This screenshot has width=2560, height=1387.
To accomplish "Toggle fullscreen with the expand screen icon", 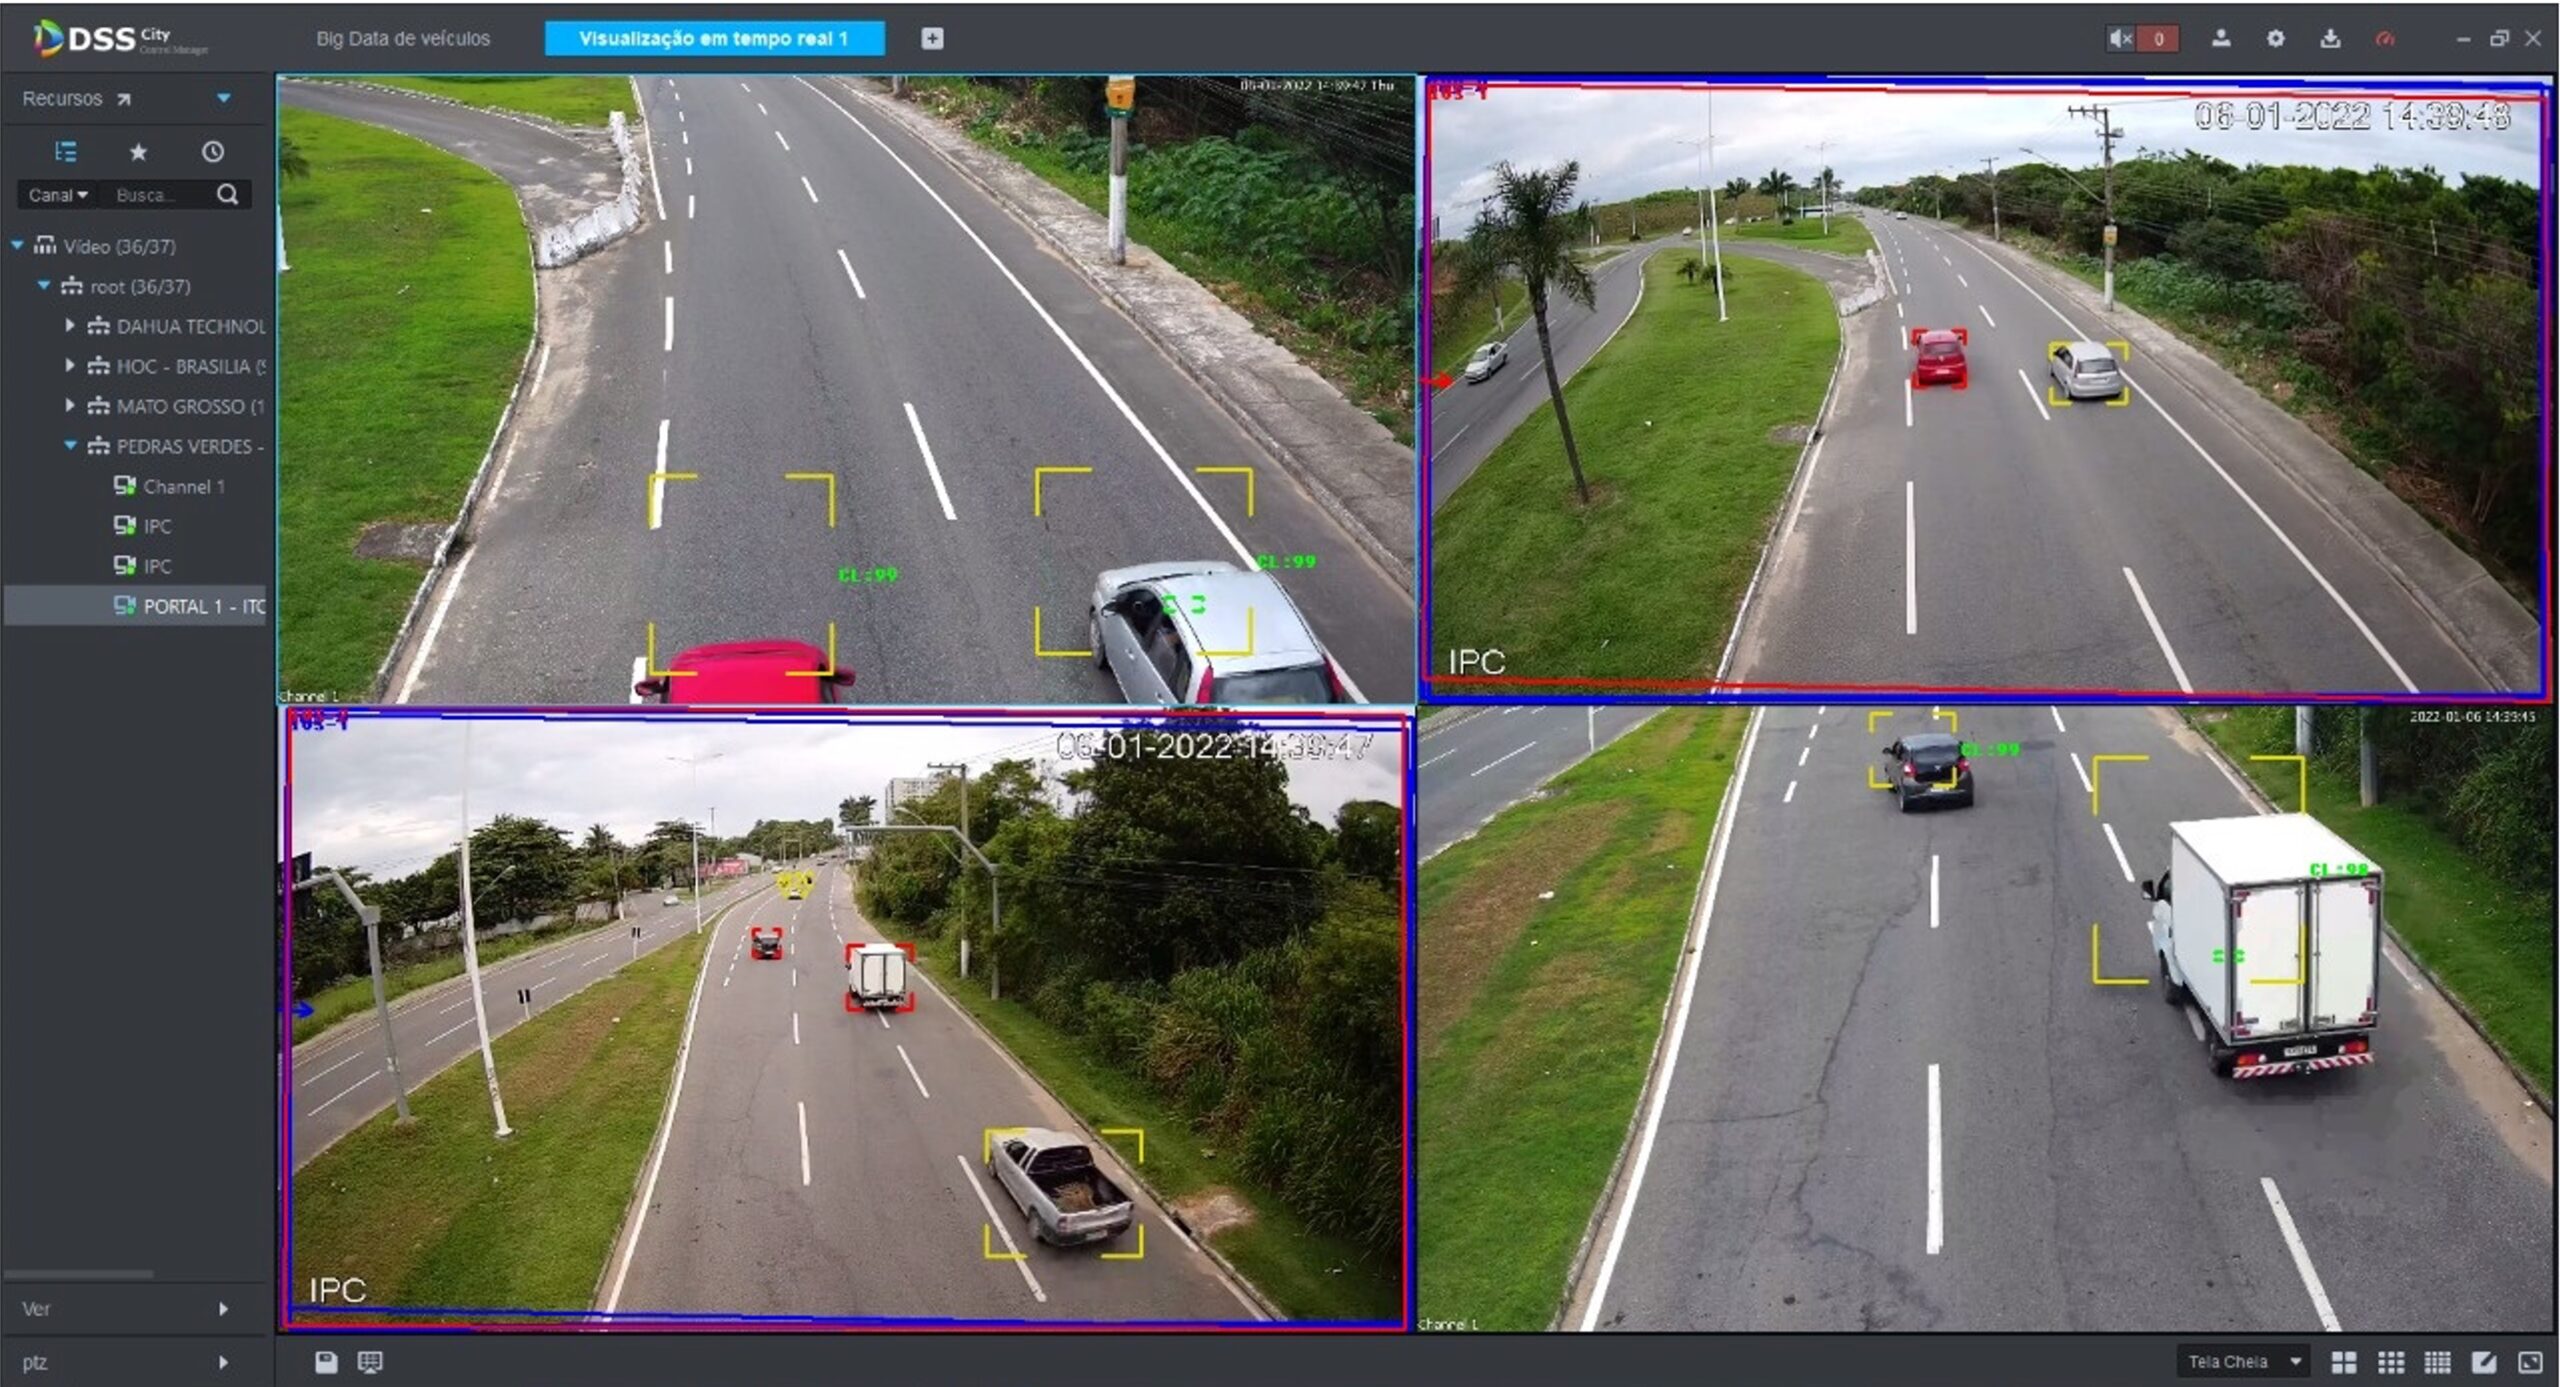I will point(2531,1362).
